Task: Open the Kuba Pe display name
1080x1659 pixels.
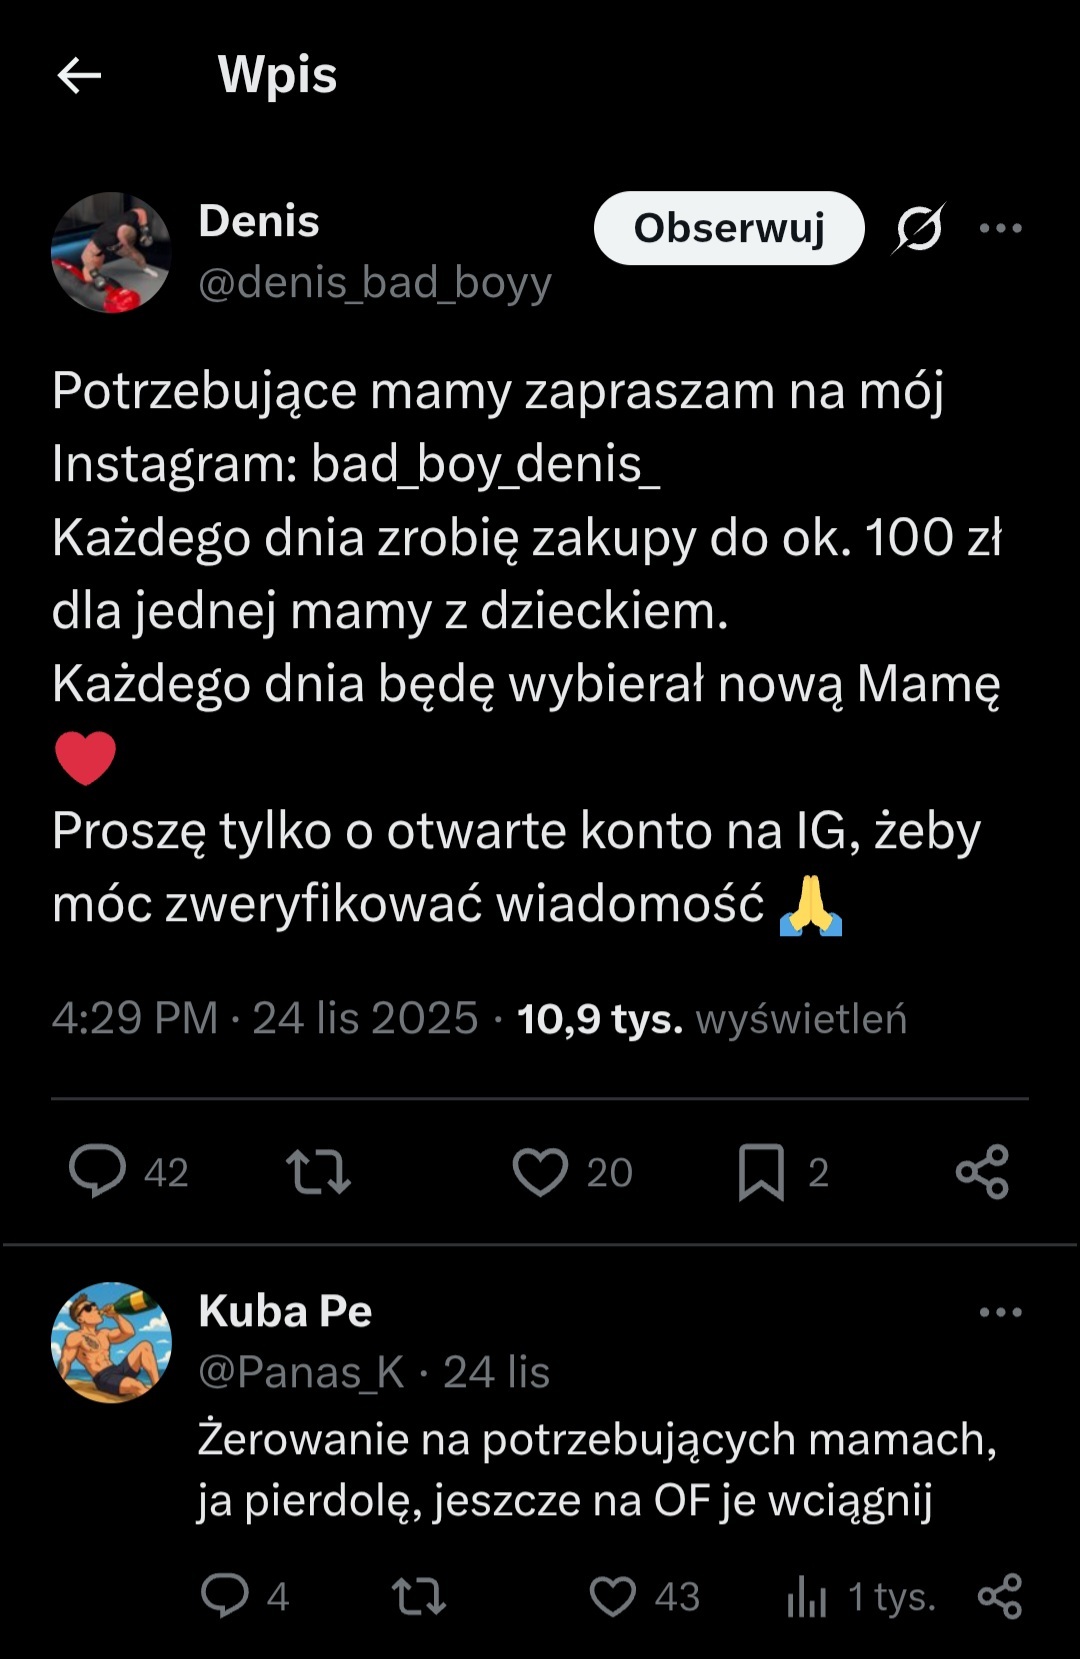Action: pyautogui.click(x=285, y=1311)
